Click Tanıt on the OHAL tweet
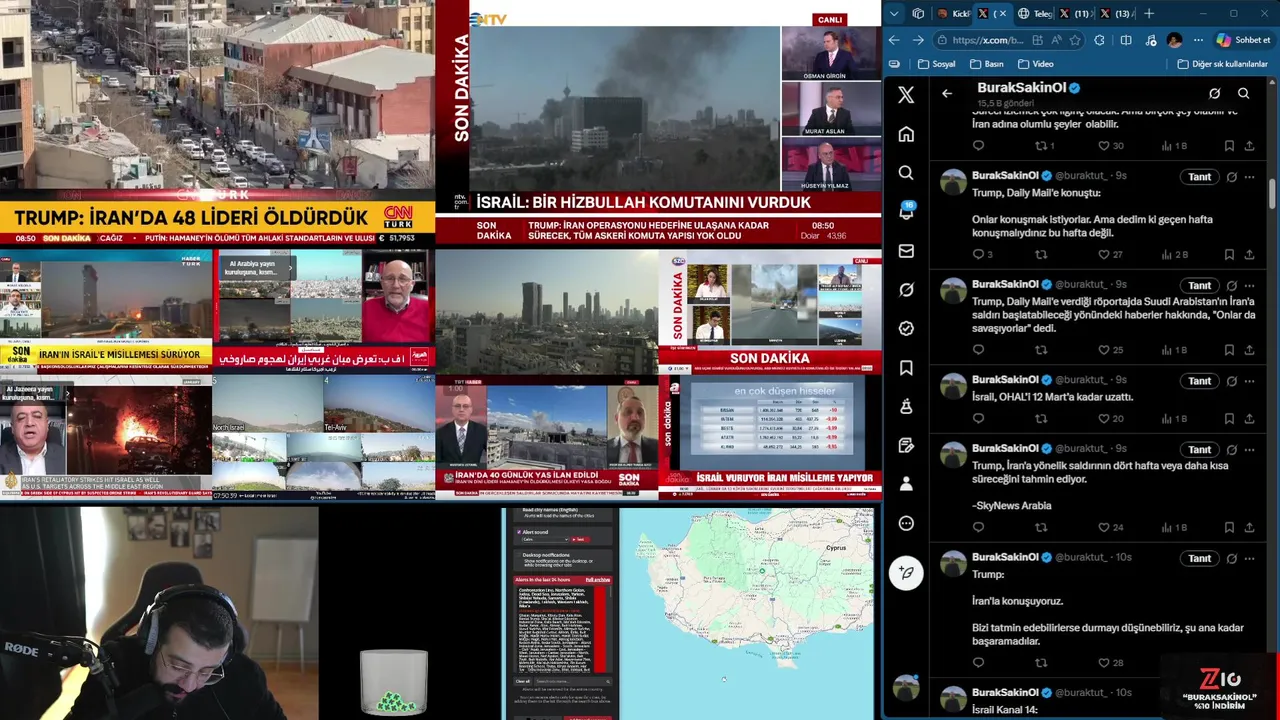Viewport: 1280px width, 720px height. [1199, 381]
